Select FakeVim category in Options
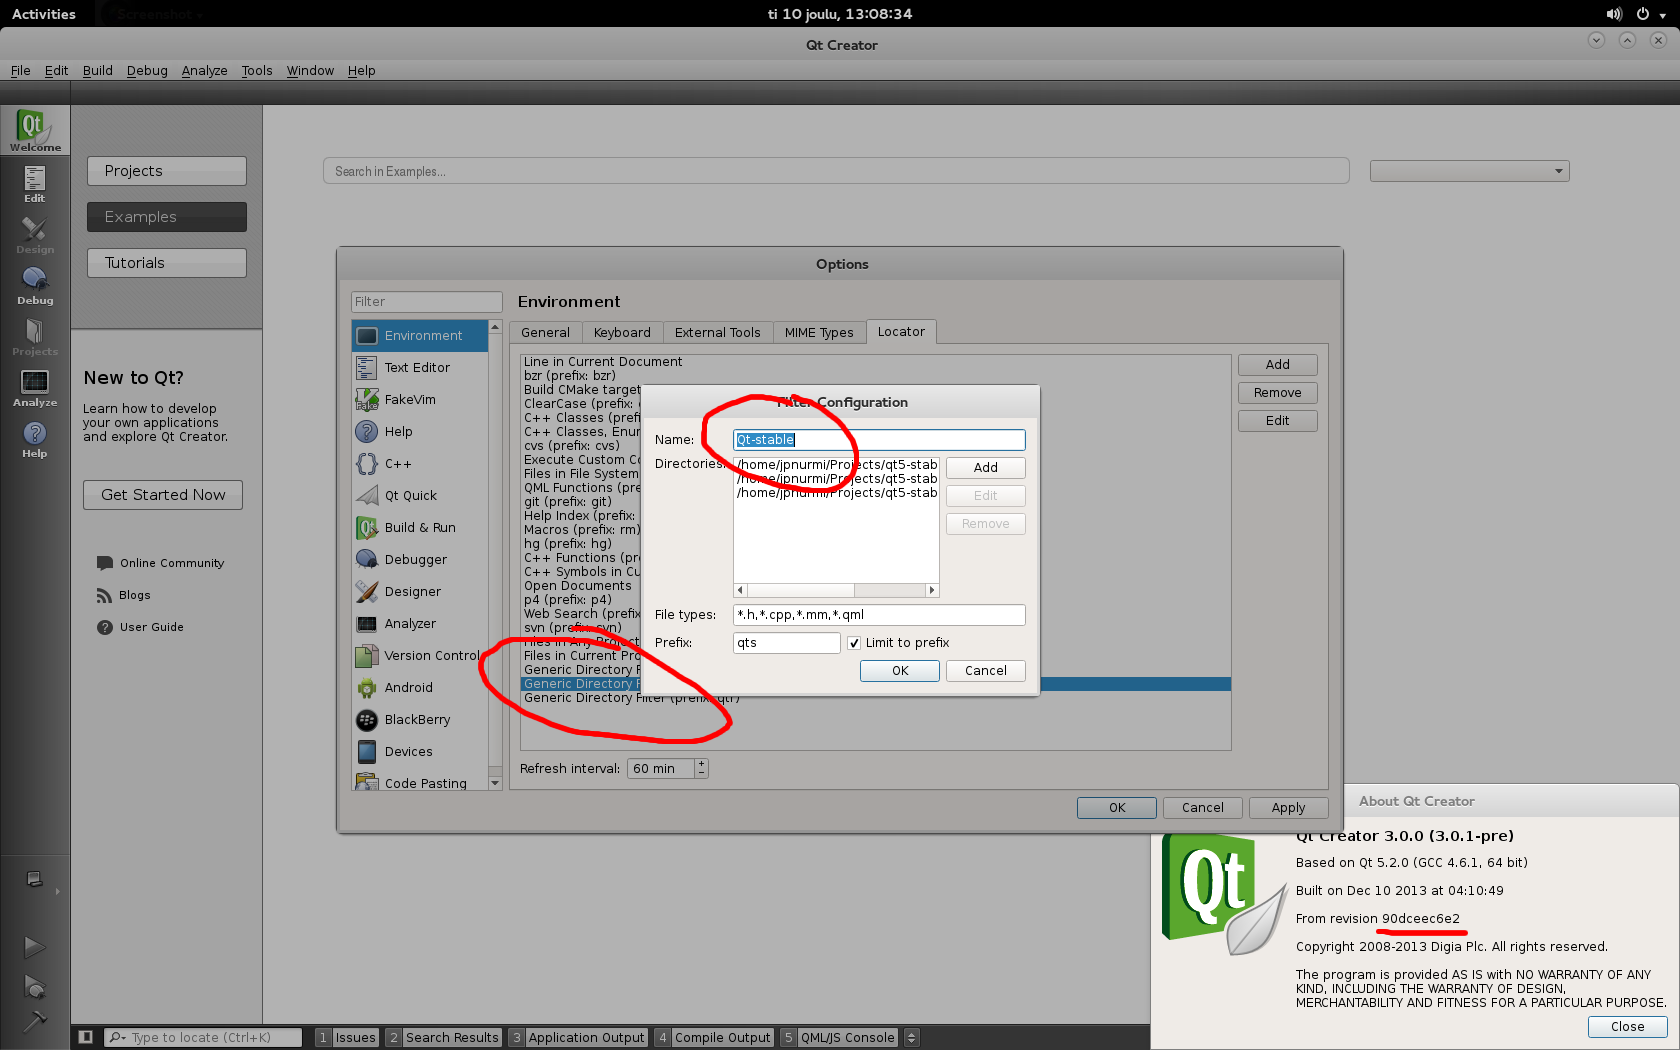Screen dimensions: 1680x1050 (x=418, y=400)
